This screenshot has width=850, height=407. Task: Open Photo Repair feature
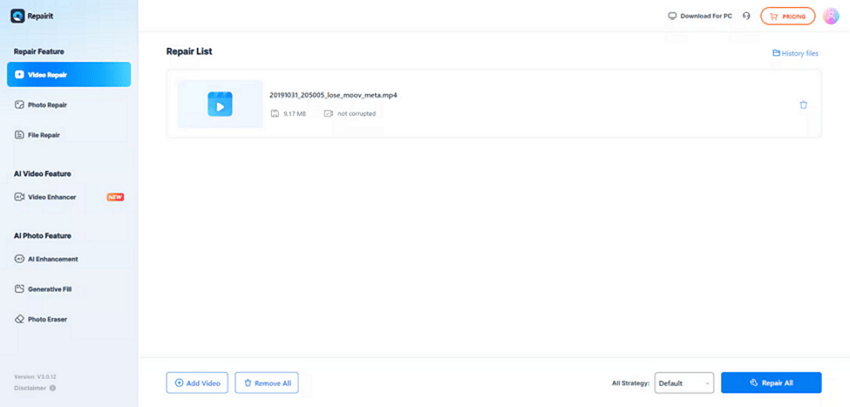coord(47,105)
